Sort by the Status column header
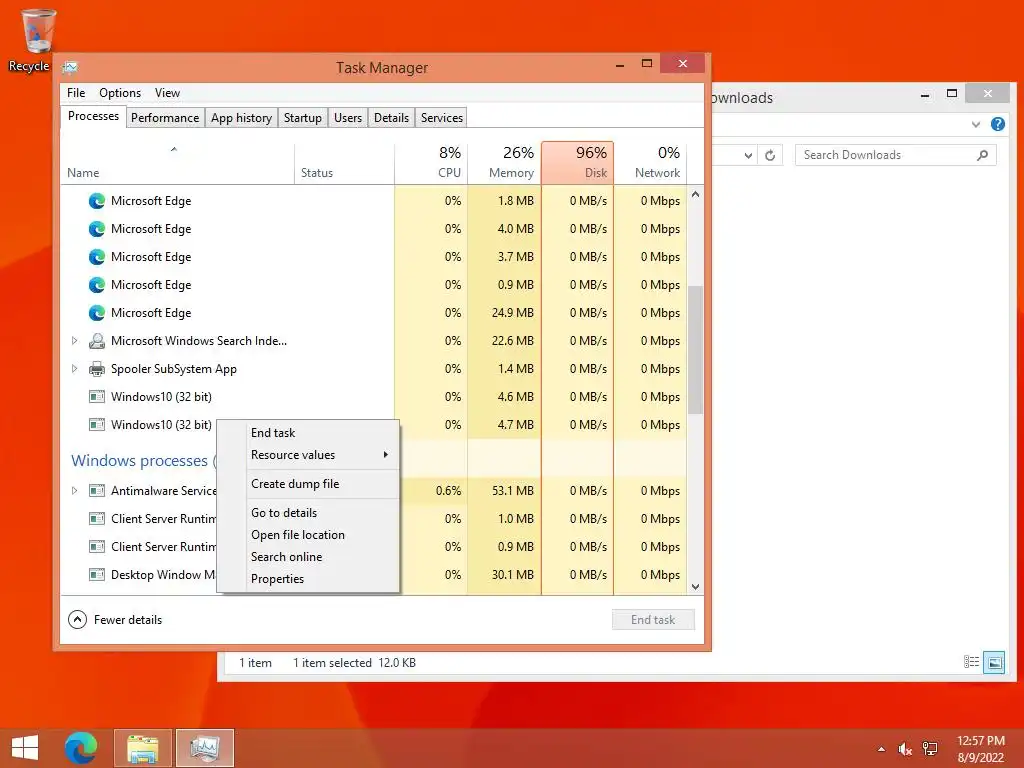This screenshot has height=768, width=1024. pyautogui.click(x=344, y=163)
